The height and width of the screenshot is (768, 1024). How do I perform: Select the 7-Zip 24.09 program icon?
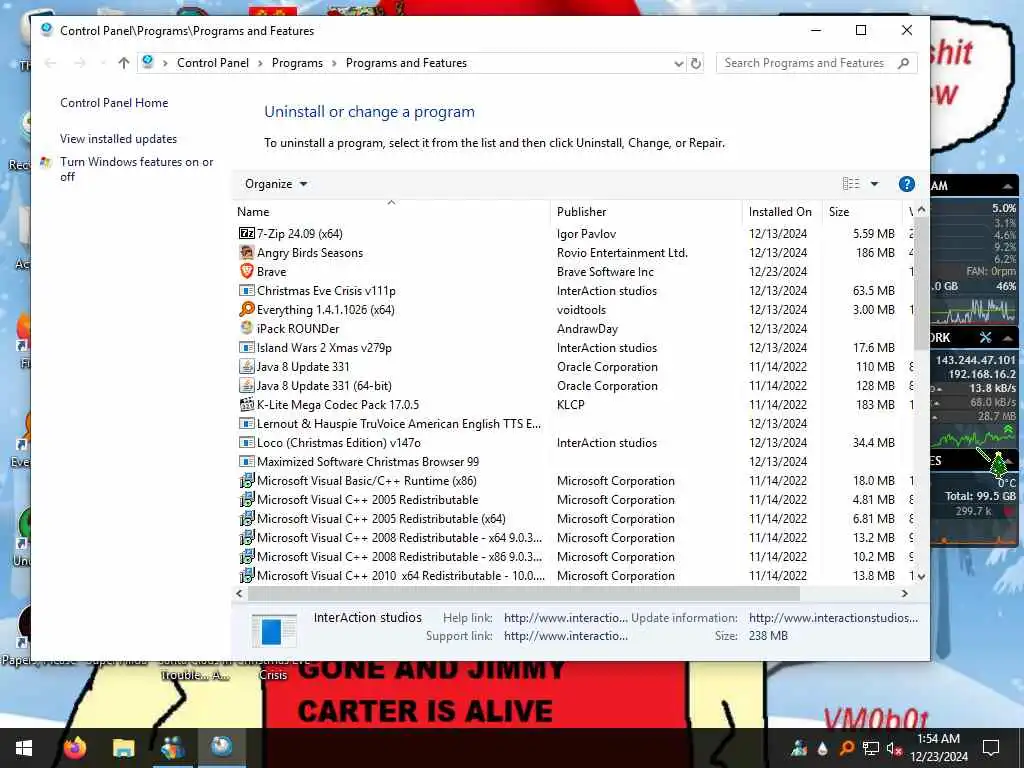246,233
